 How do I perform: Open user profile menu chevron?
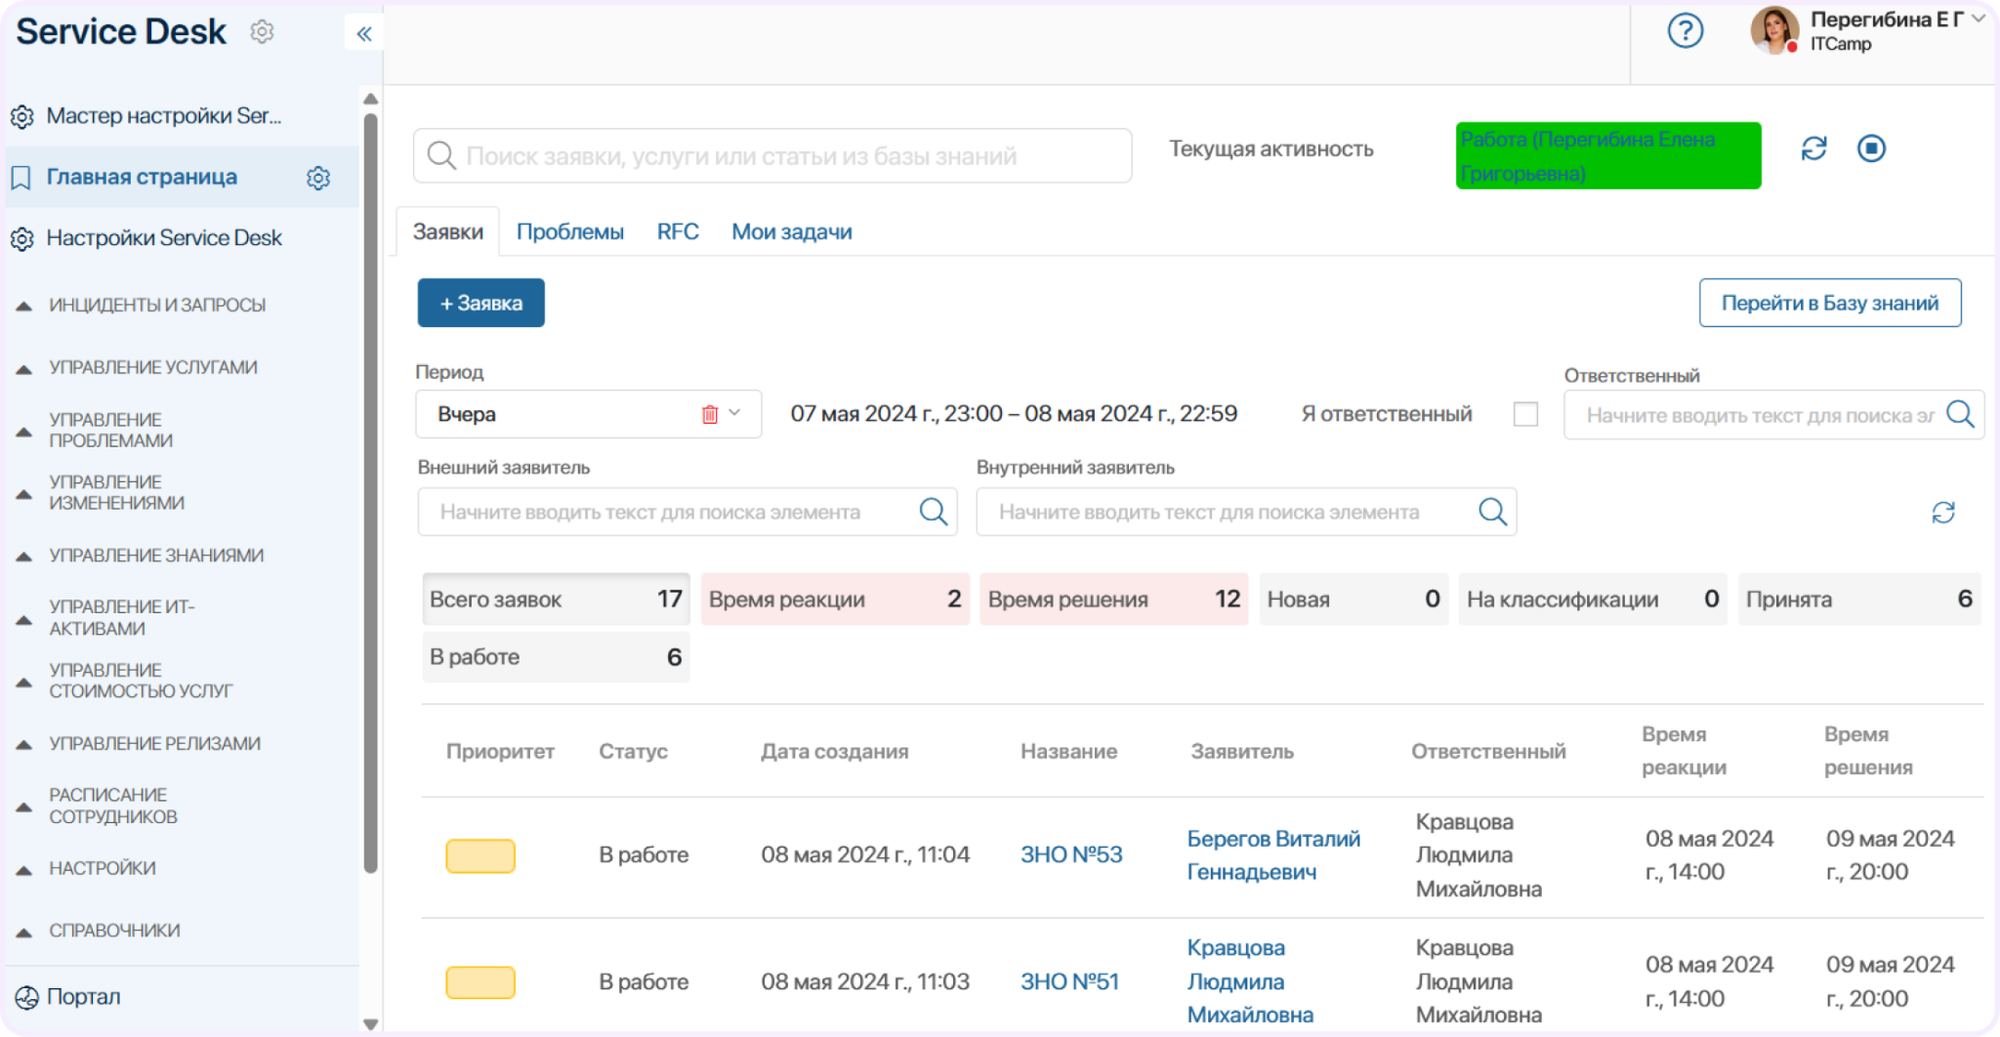coord(1978,19)
